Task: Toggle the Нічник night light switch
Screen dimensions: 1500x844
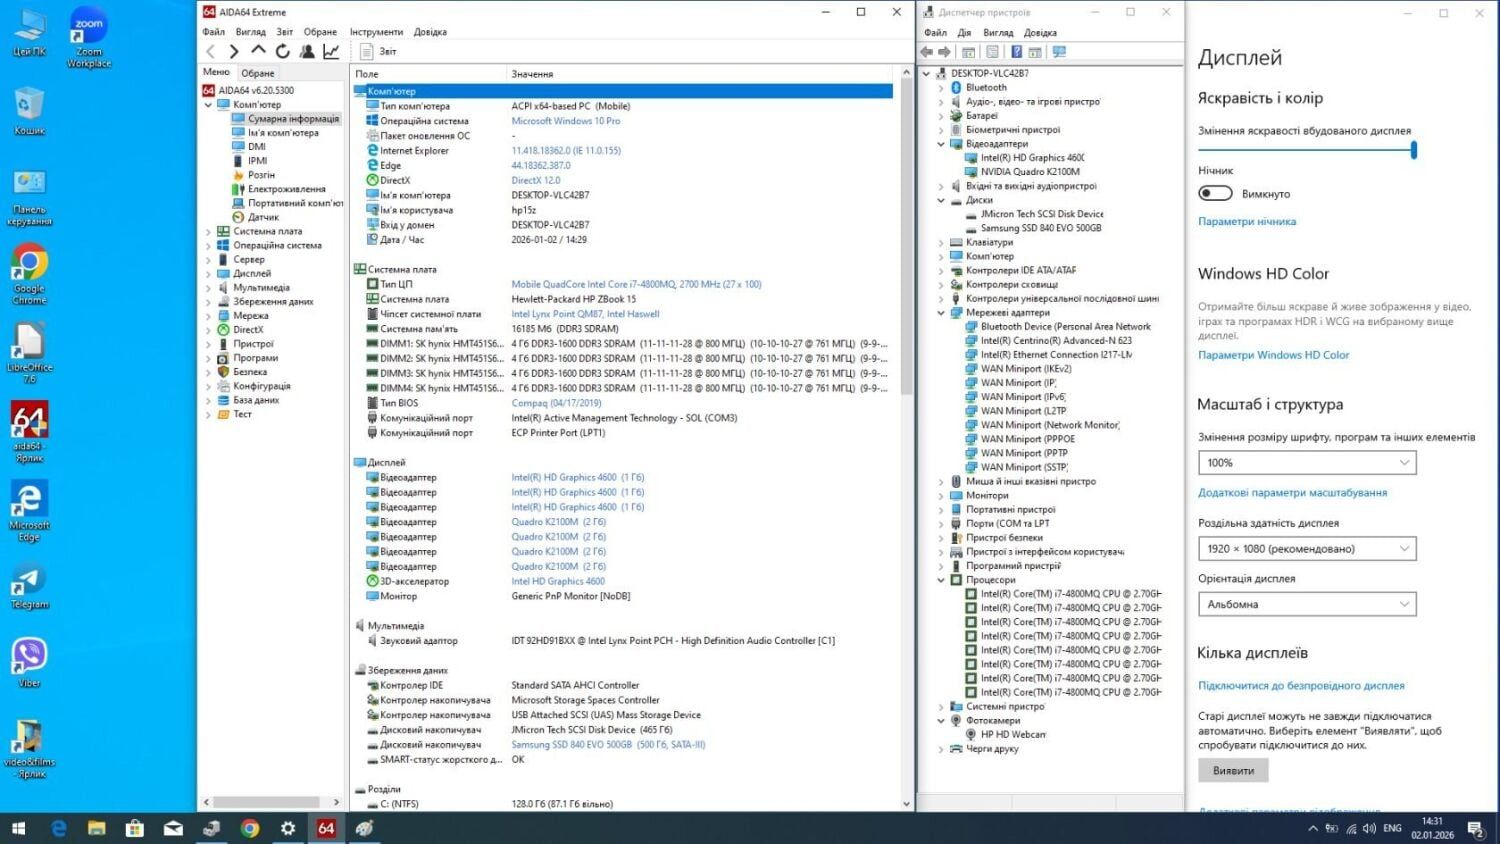Action: [1215, 193]
